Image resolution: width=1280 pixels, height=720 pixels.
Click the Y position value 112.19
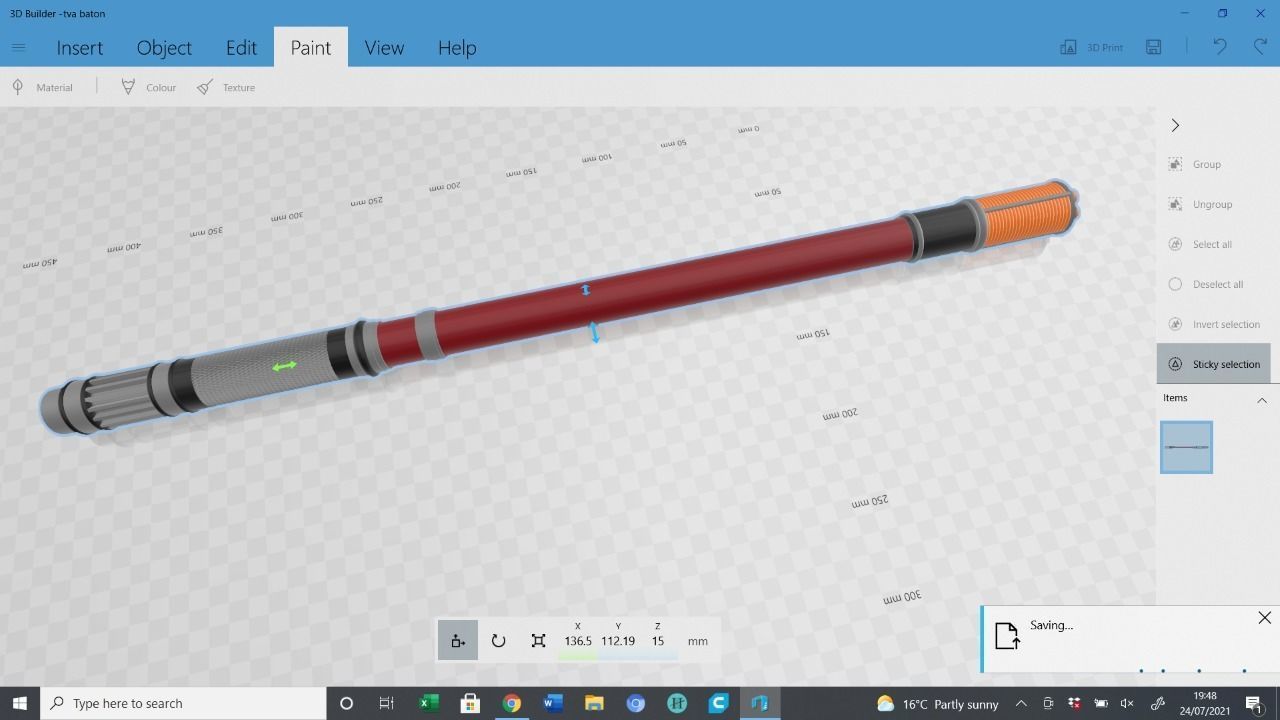click(x=618, y=641)
